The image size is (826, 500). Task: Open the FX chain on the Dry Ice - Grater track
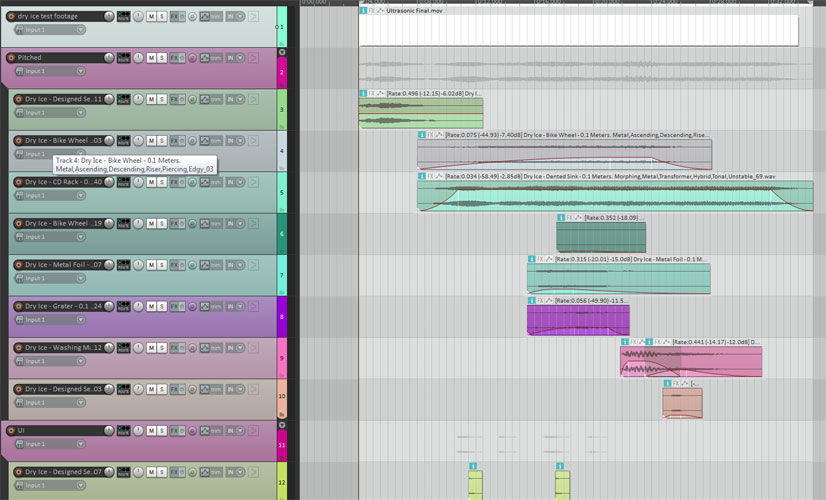(x=174, y=306)
